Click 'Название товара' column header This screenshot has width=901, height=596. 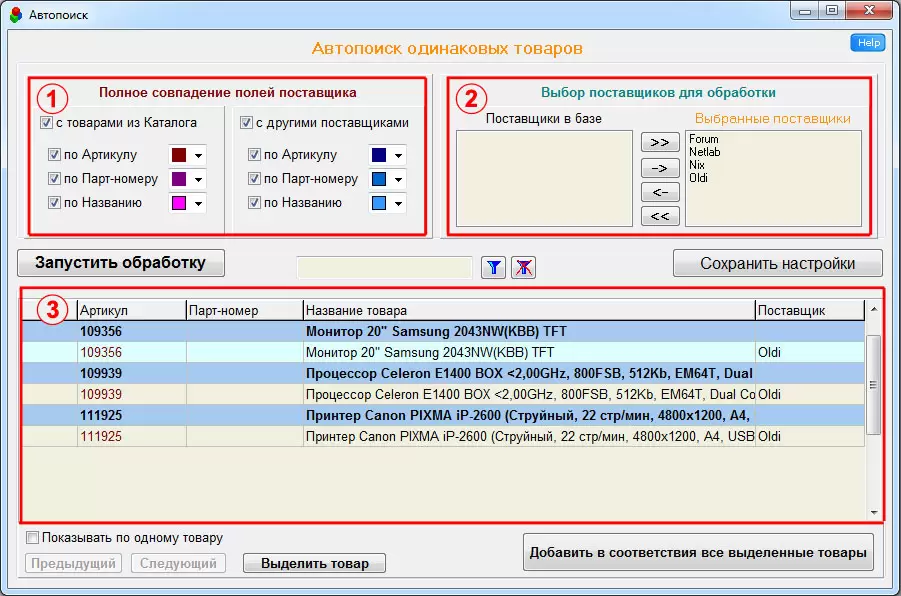tap(528, 311)
